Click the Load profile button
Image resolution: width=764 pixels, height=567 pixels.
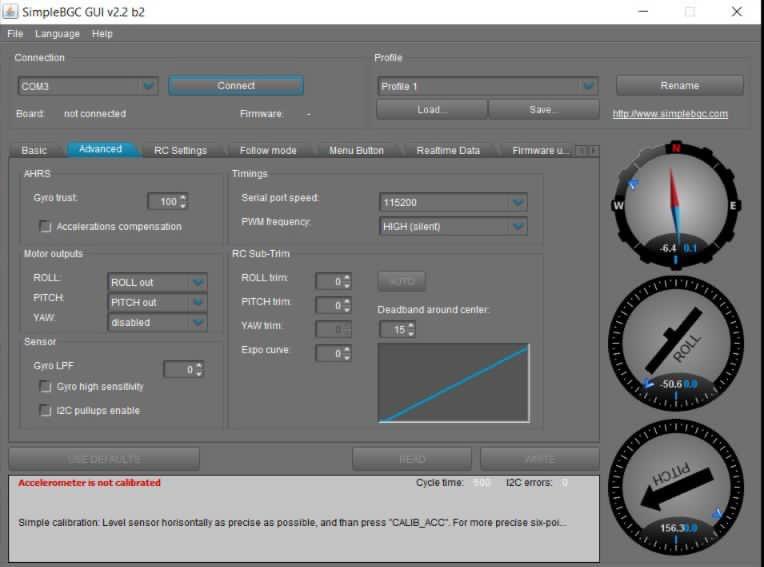[x=432, y=110]
